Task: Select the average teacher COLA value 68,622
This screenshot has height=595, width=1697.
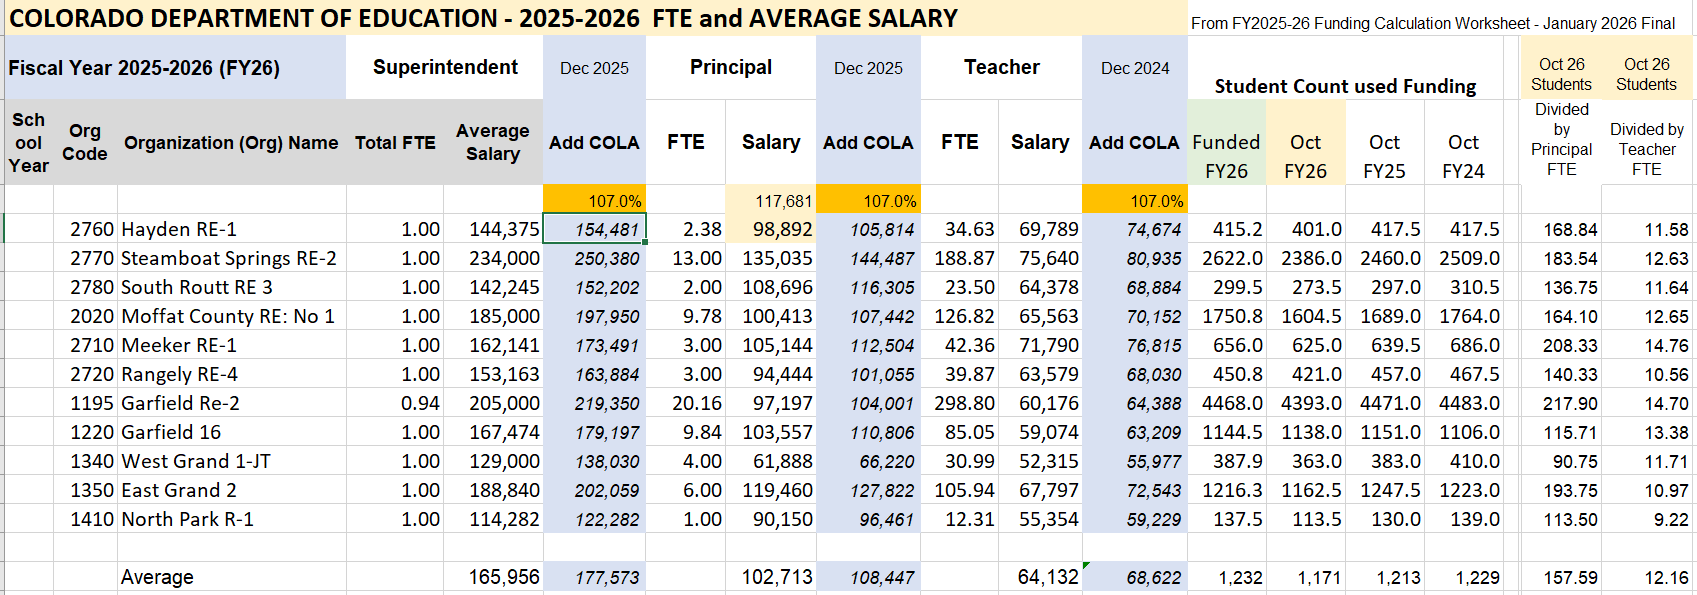Action: [x=1135, y=577]
